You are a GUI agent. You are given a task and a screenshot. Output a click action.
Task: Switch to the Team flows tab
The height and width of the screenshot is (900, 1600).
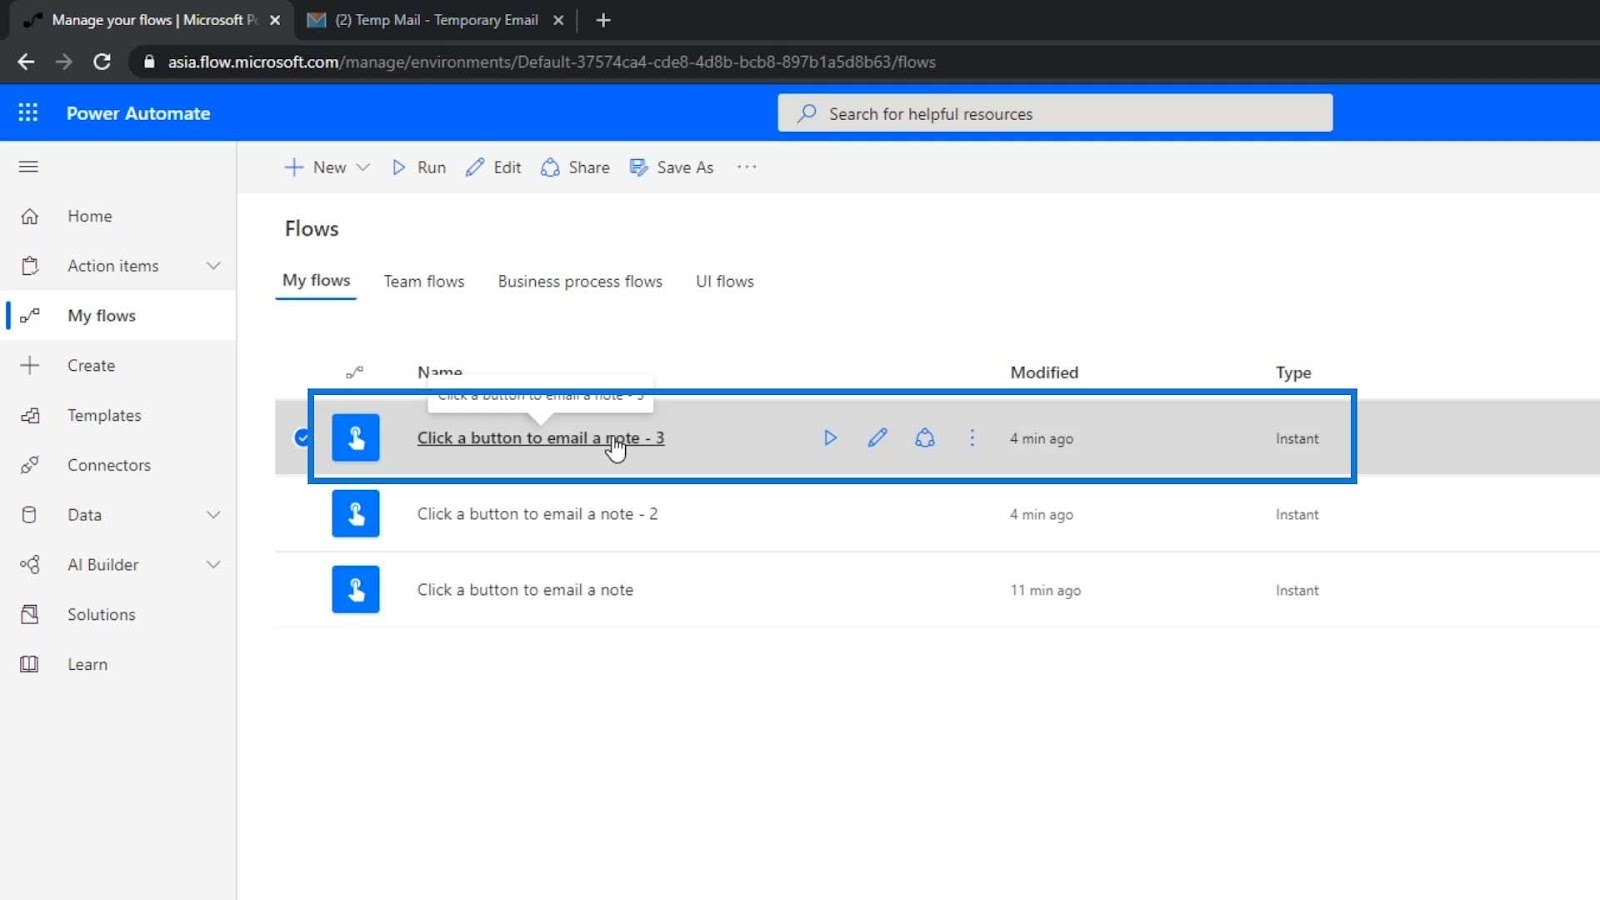point(424,282)
